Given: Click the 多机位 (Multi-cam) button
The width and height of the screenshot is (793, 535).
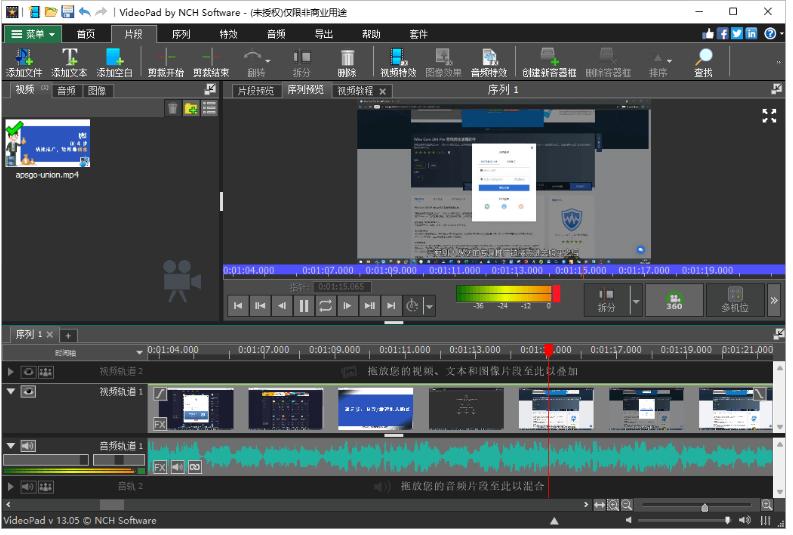Looking at the screenshot, I should [x=734, y=300].
